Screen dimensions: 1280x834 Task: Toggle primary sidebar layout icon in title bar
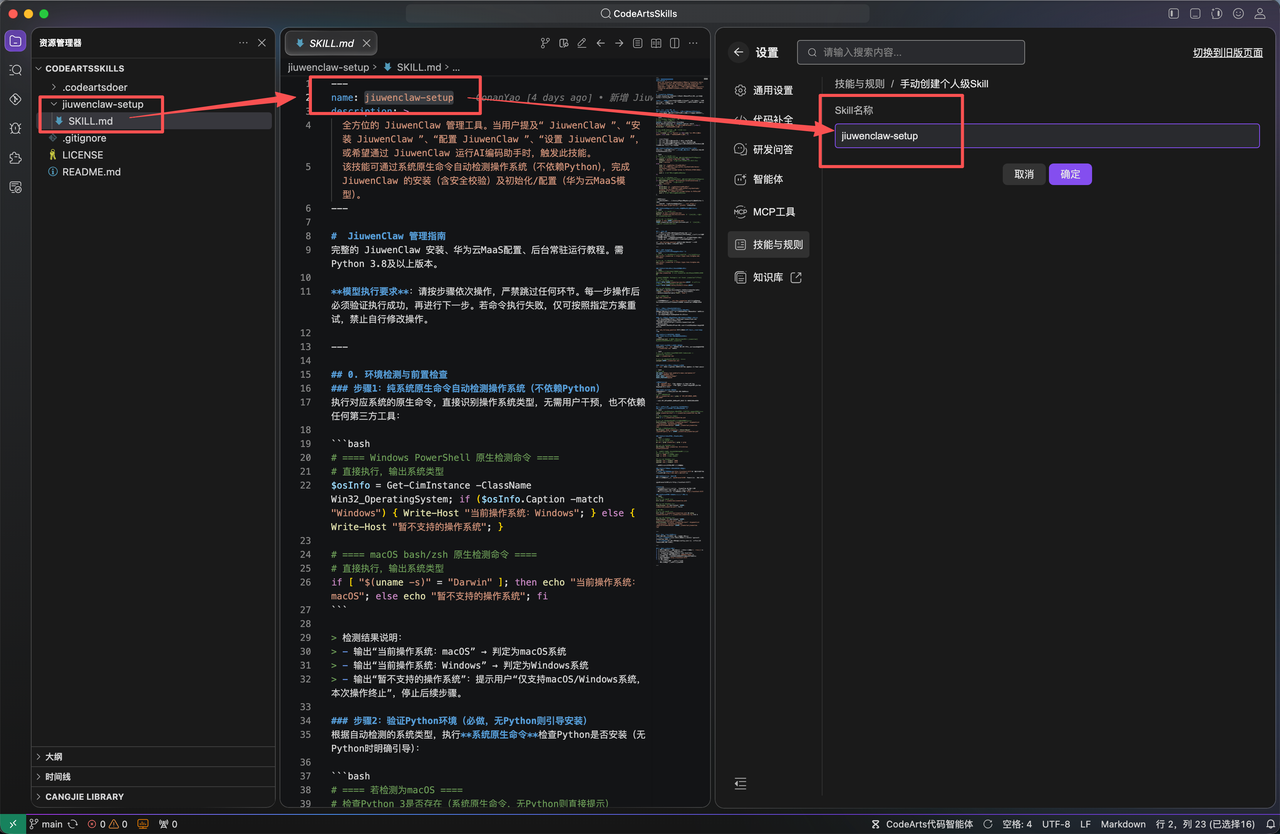(x=1173, y=13)
